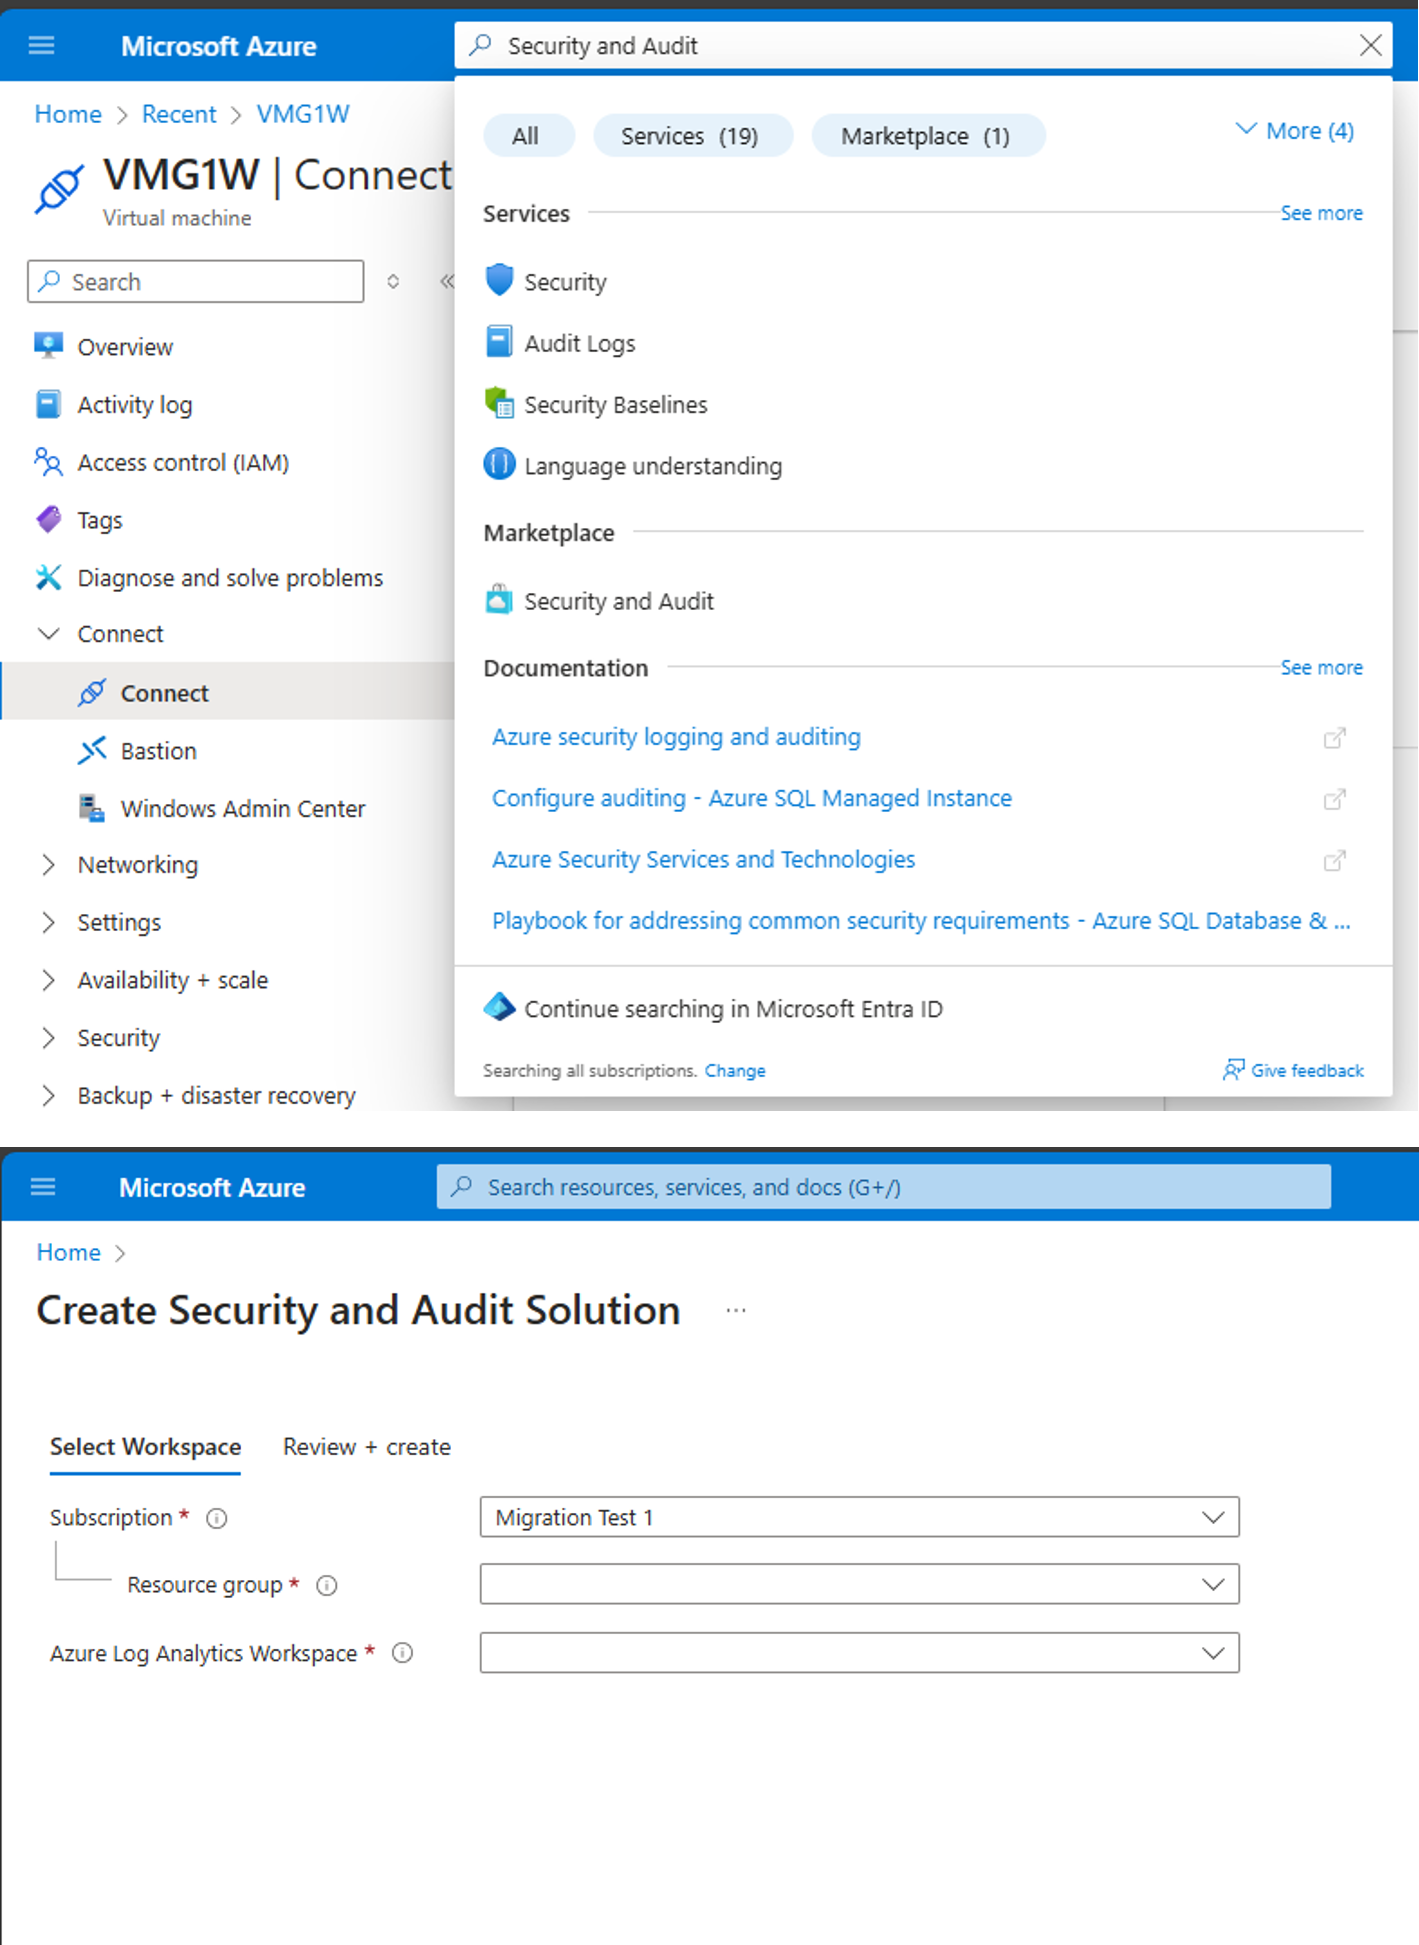The image size is (1419, 1945).
Task: Click Home breadcrumb in bottom window
Action: coord(68,1252)
